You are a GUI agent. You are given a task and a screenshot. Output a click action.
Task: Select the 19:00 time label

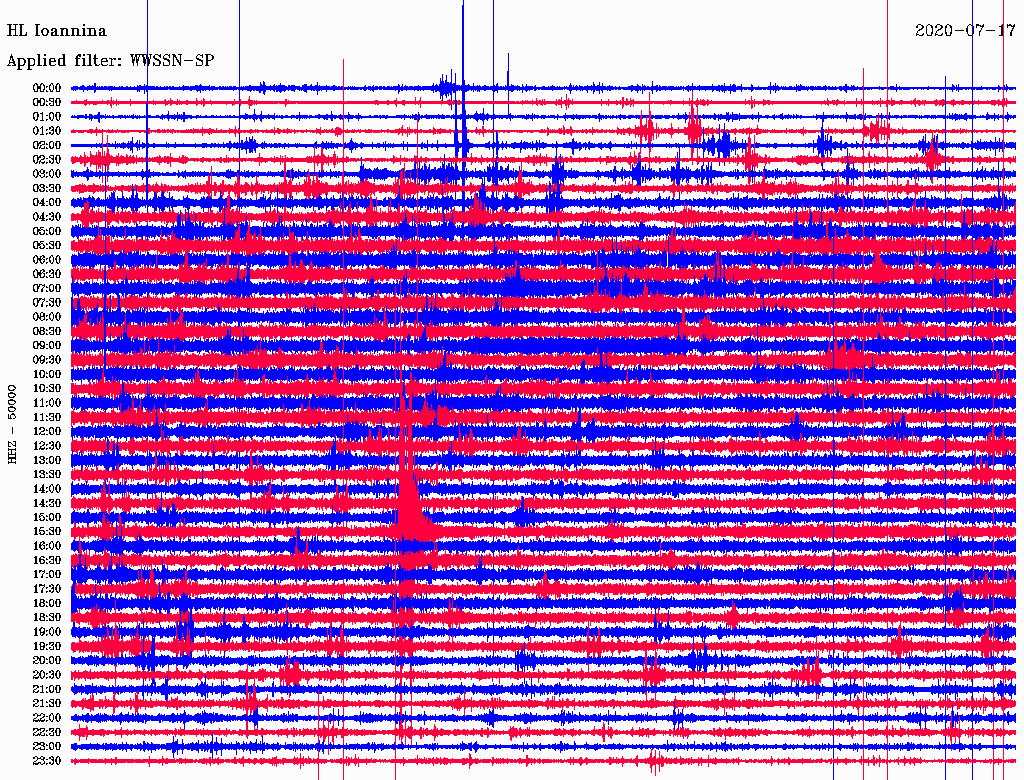tap(47, 632)
